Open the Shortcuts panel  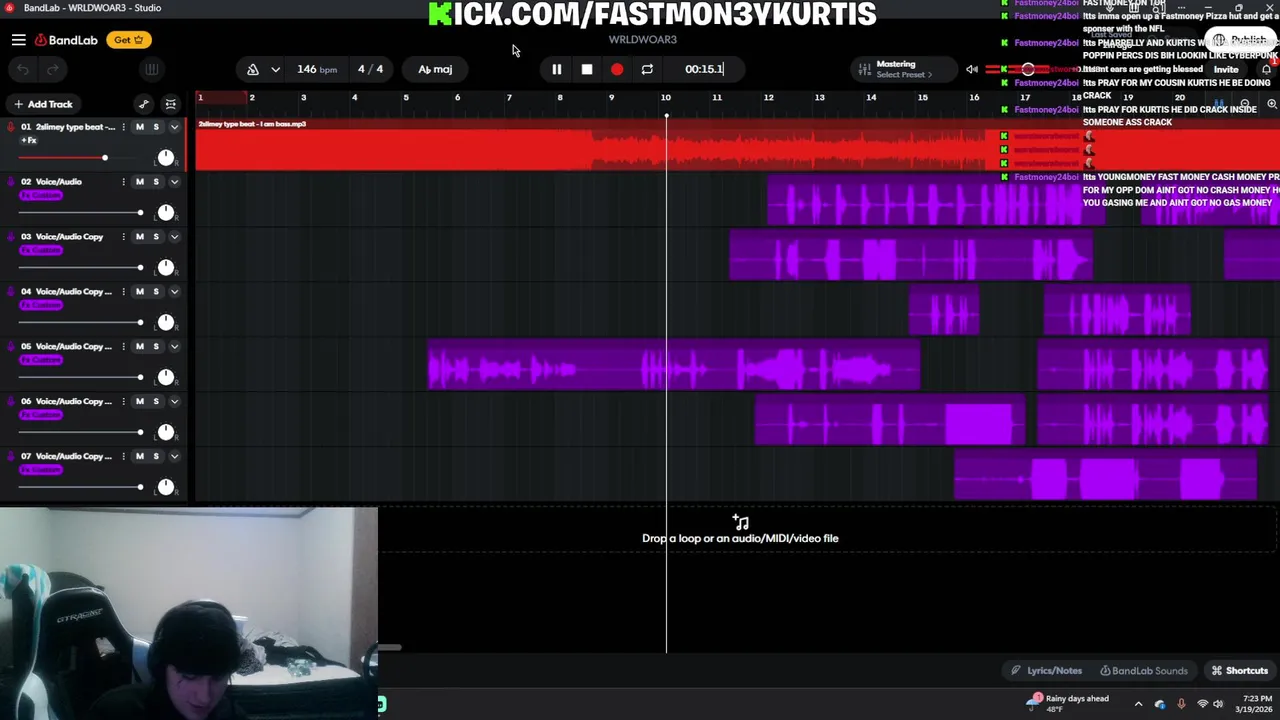[1239, 671]
